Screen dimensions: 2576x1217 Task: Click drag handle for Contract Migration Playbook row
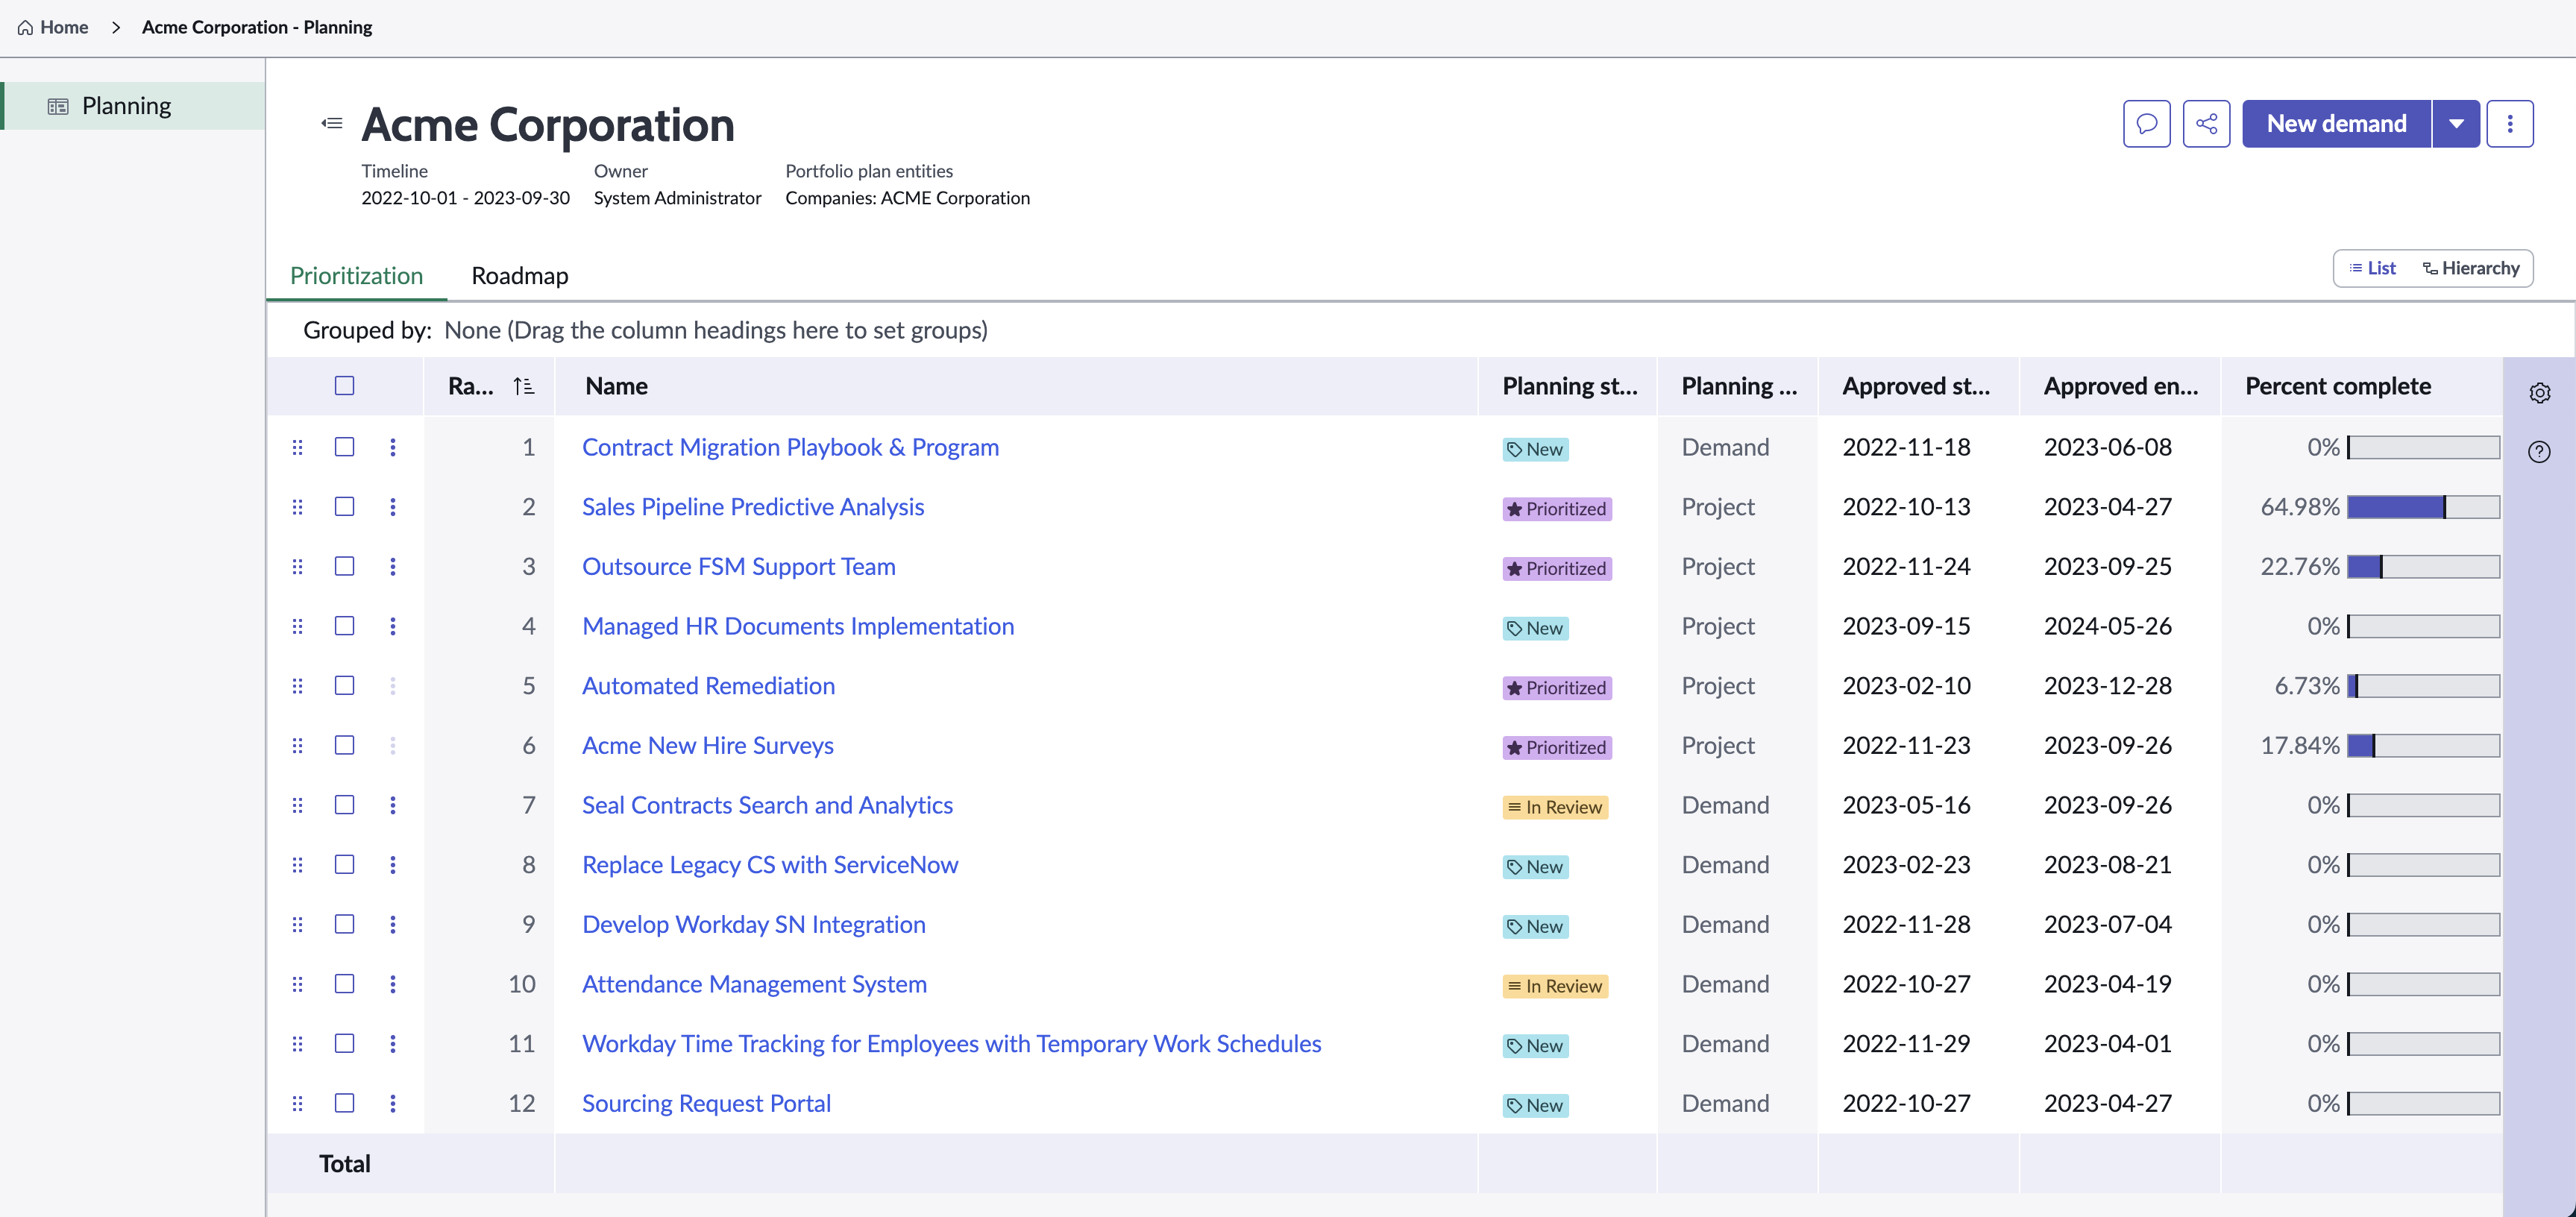click(x=297, y=447)
